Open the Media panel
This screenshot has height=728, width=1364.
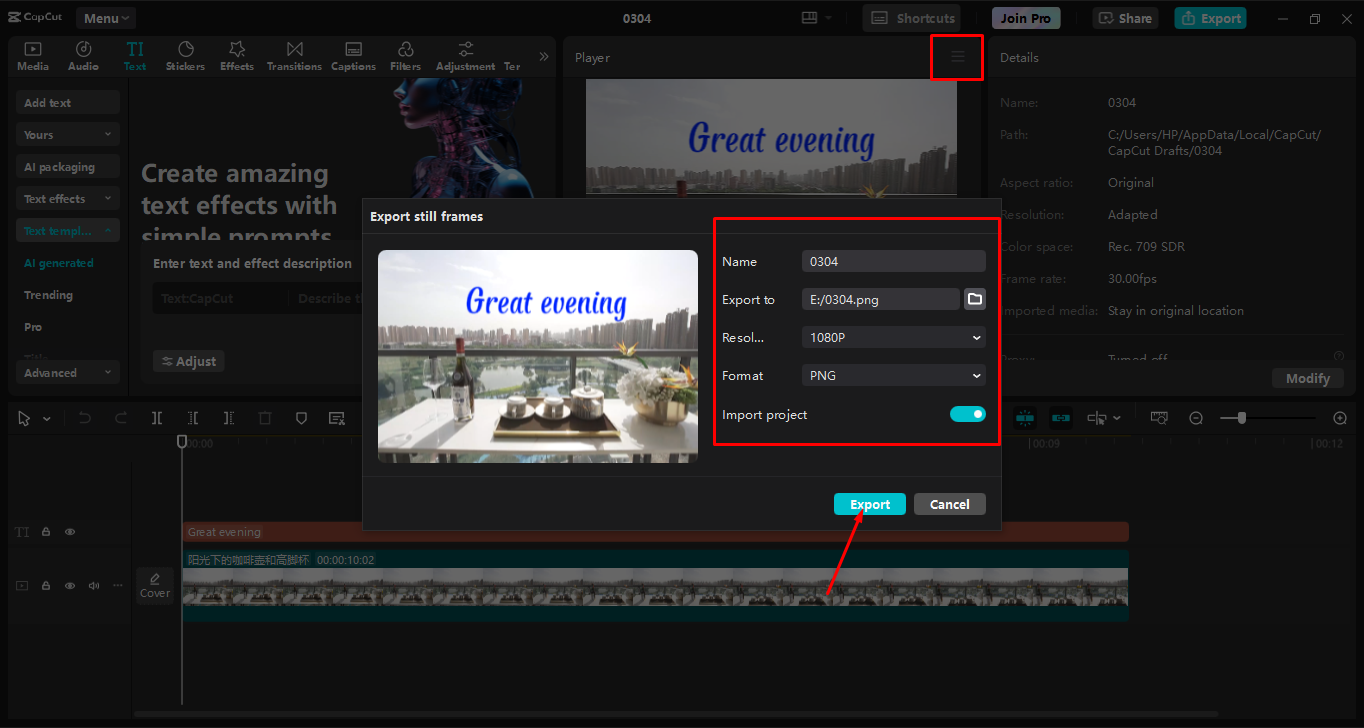point(33,55)
